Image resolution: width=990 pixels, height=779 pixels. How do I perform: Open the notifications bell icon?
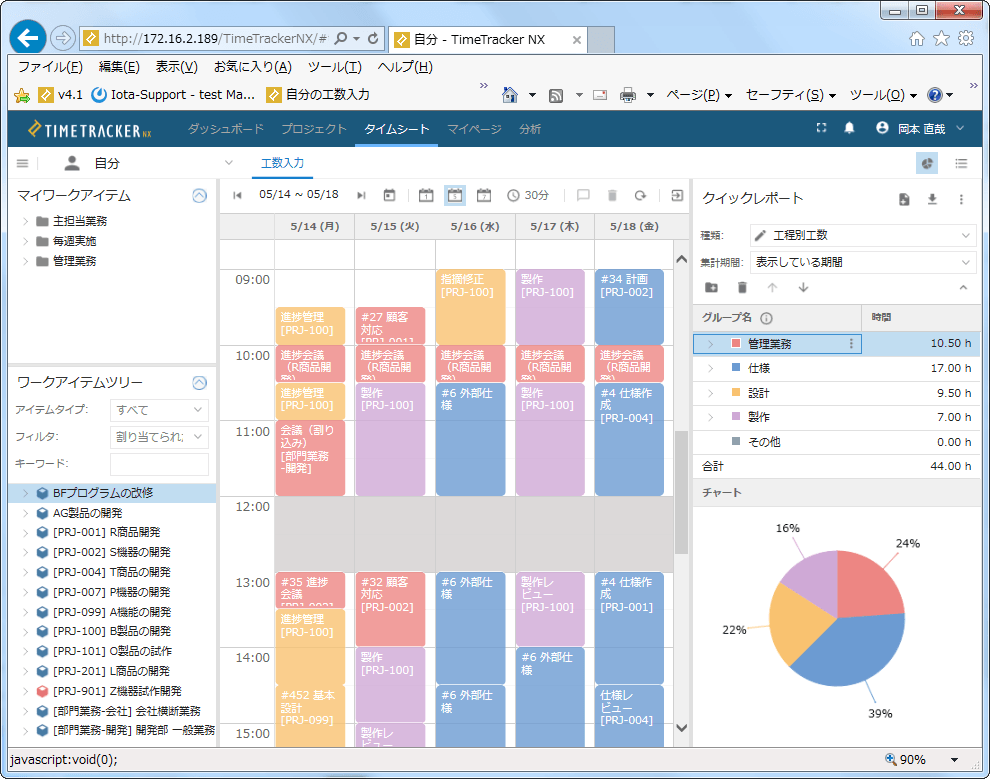(849, 128)
